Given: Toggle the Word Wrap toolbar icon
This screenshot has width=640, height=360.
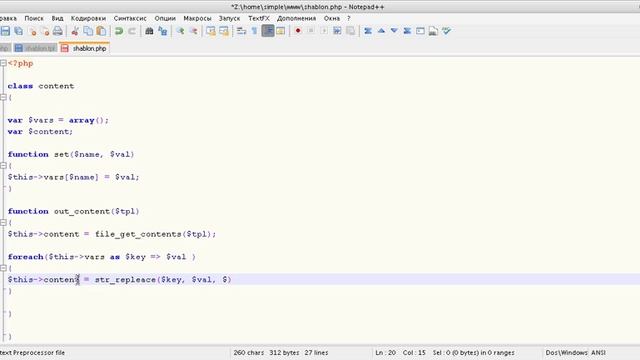Looking at the screenshot, I should [241, 31].
